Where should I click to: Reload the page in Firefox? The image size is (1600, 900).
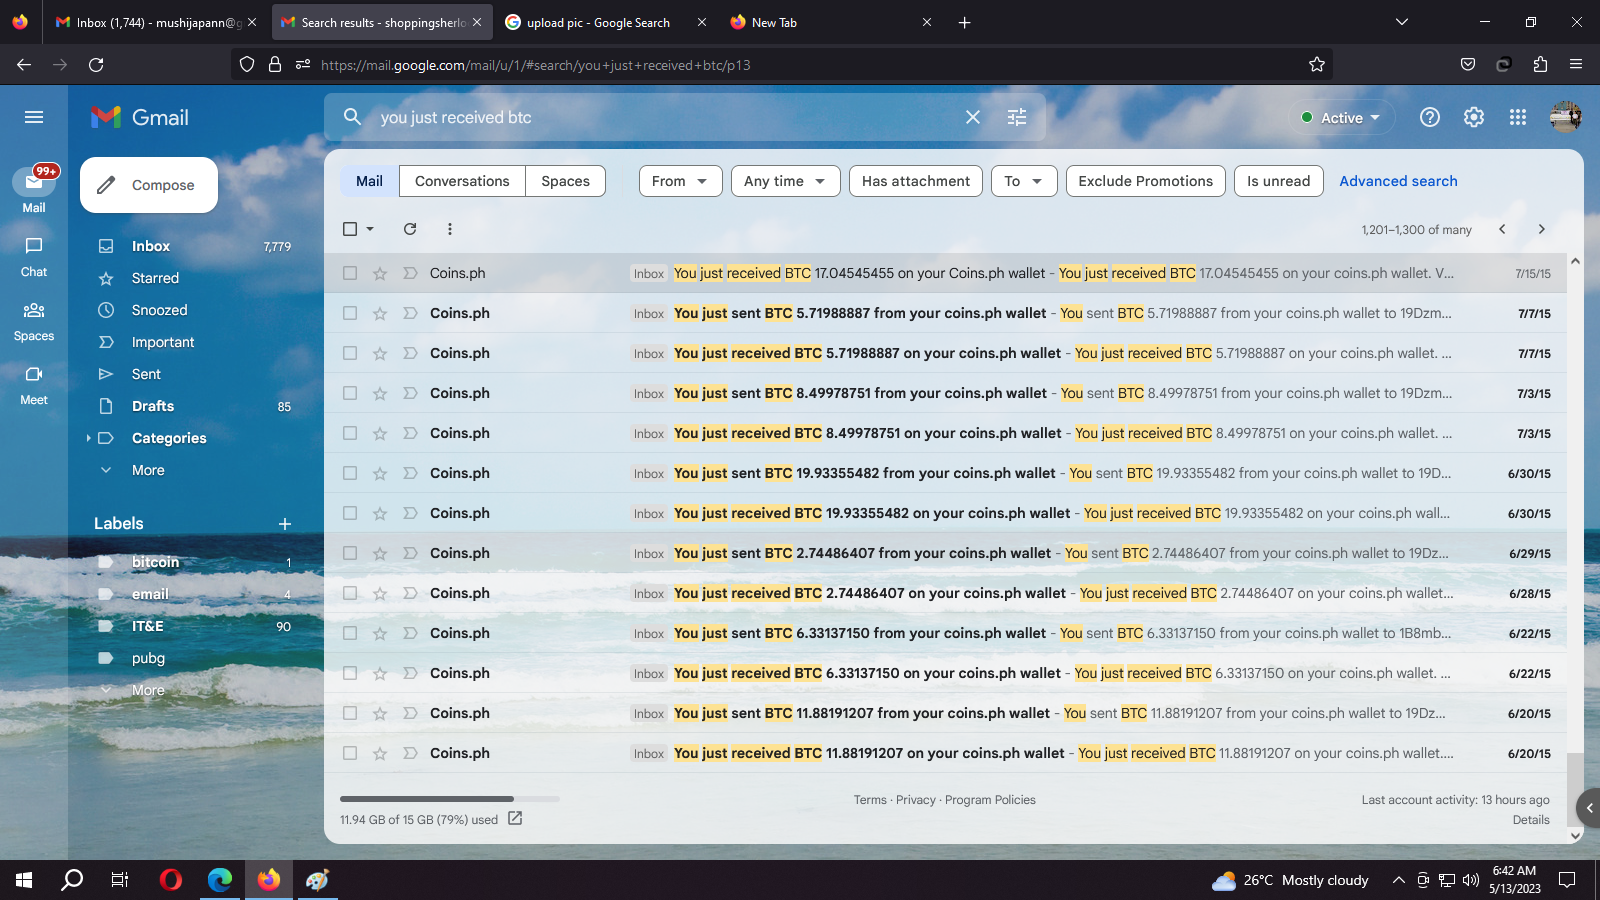point(96,65)
